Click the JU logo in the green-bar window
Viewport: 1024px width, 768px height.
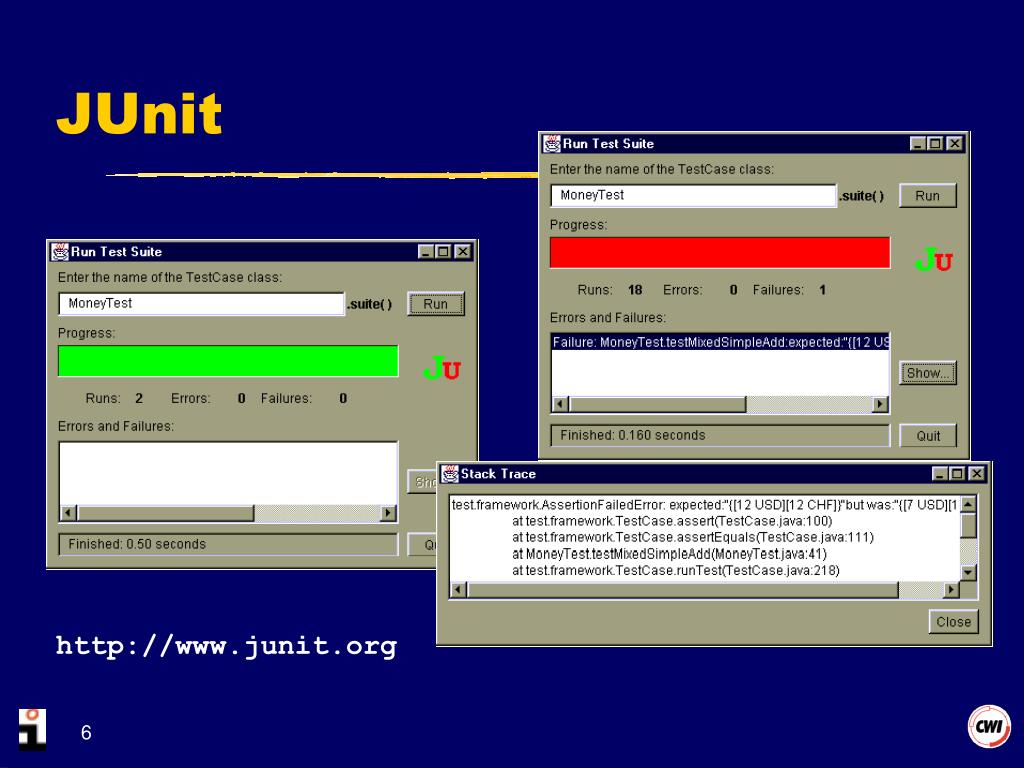click(442, 368)
